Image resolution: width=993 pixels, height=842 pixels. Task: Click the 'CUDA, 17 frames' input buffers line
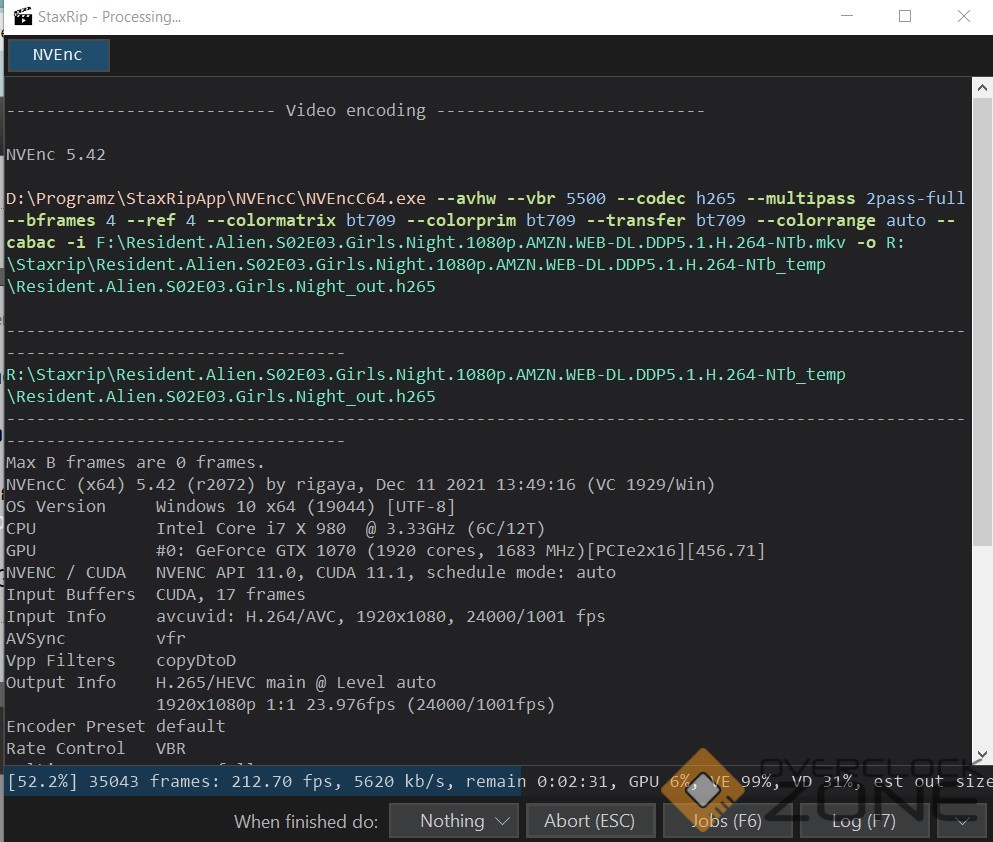[x=155, y=594]
